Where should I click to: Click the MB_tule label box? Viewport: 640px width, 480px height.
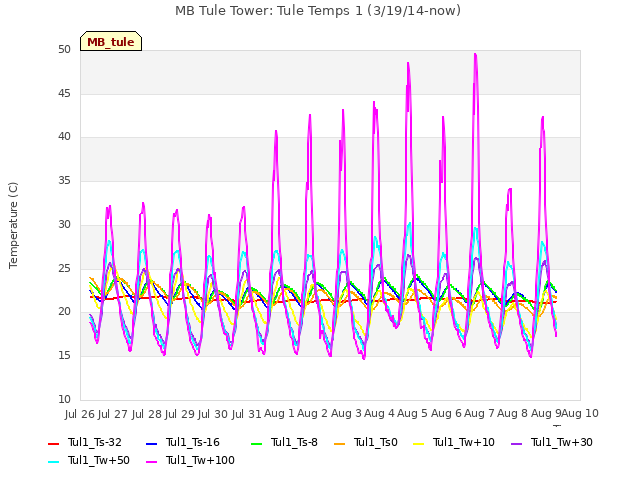[x=111, y=41]
